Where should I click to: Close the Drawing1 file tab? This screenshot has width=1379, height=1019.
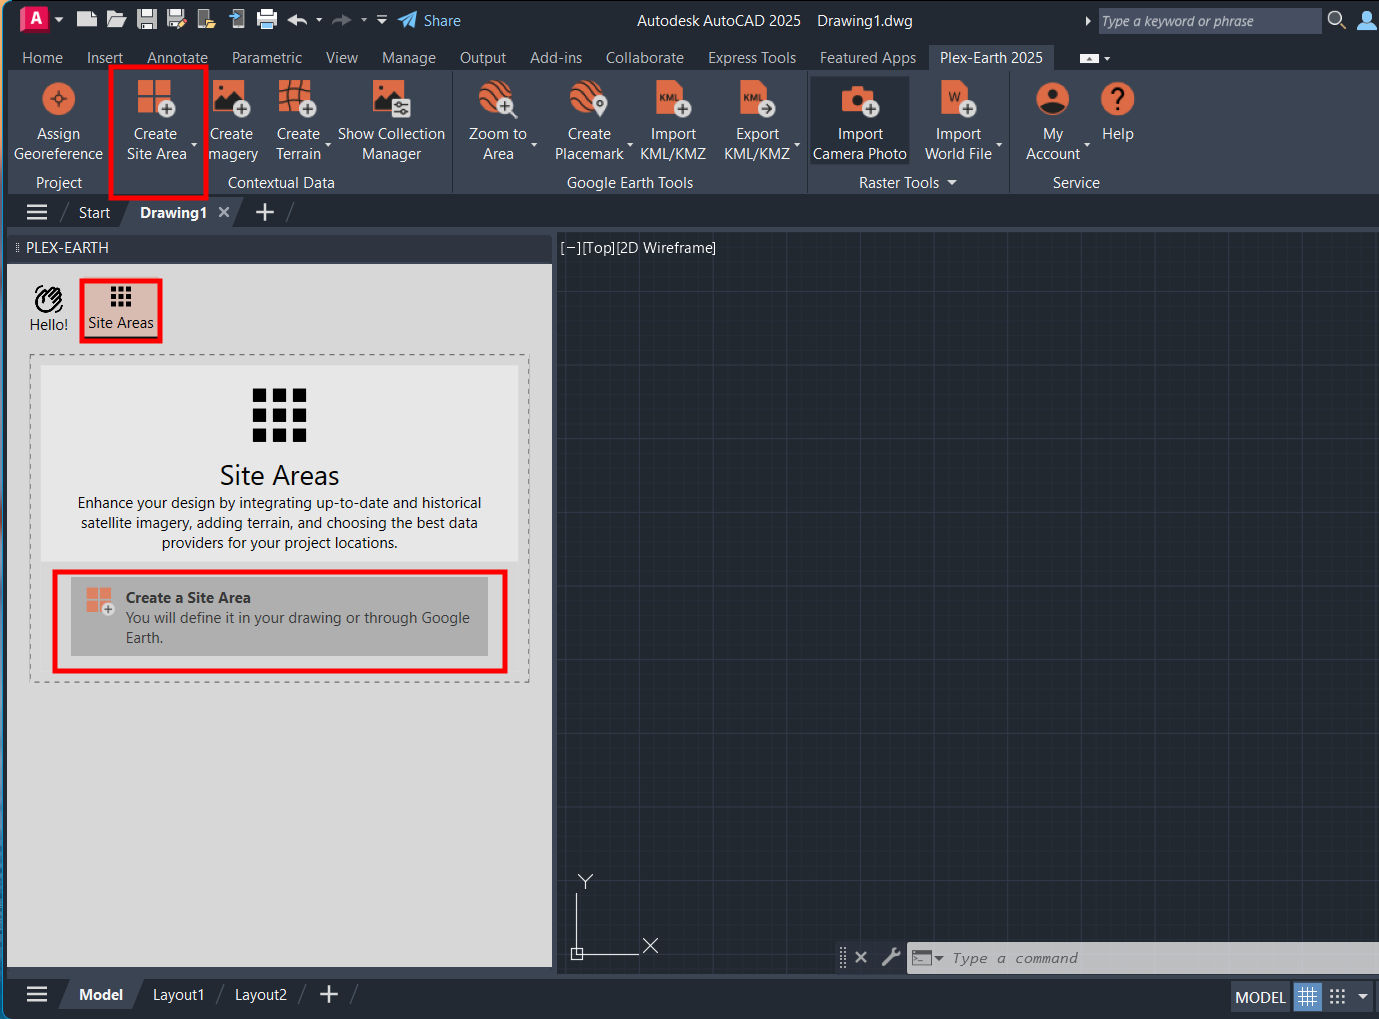pos(224,212)
